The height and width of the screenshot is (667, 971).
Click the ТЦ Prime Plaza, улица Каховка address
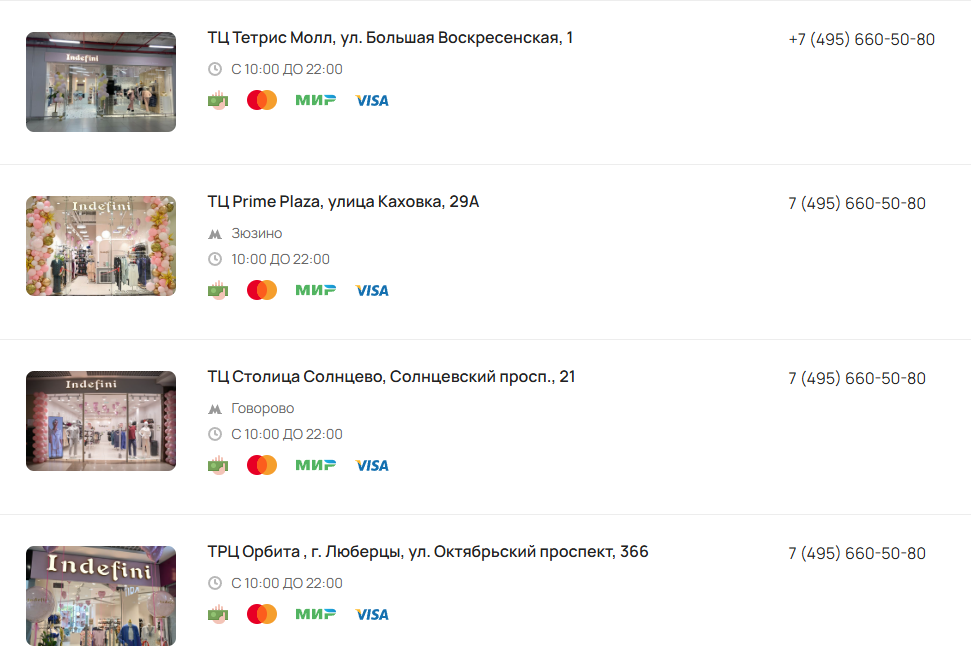[343, 202]
